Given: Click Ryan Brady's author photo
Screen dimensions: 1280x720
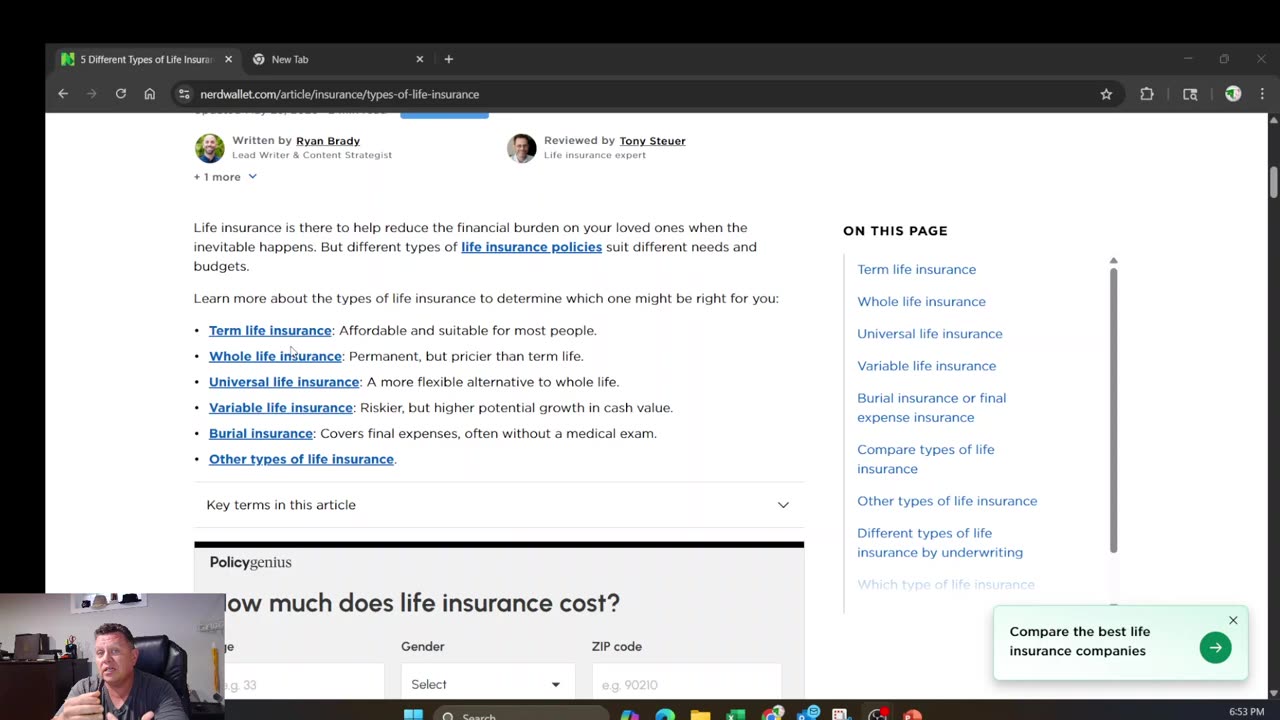Looking at the screenshot, I should coord(210,148).
